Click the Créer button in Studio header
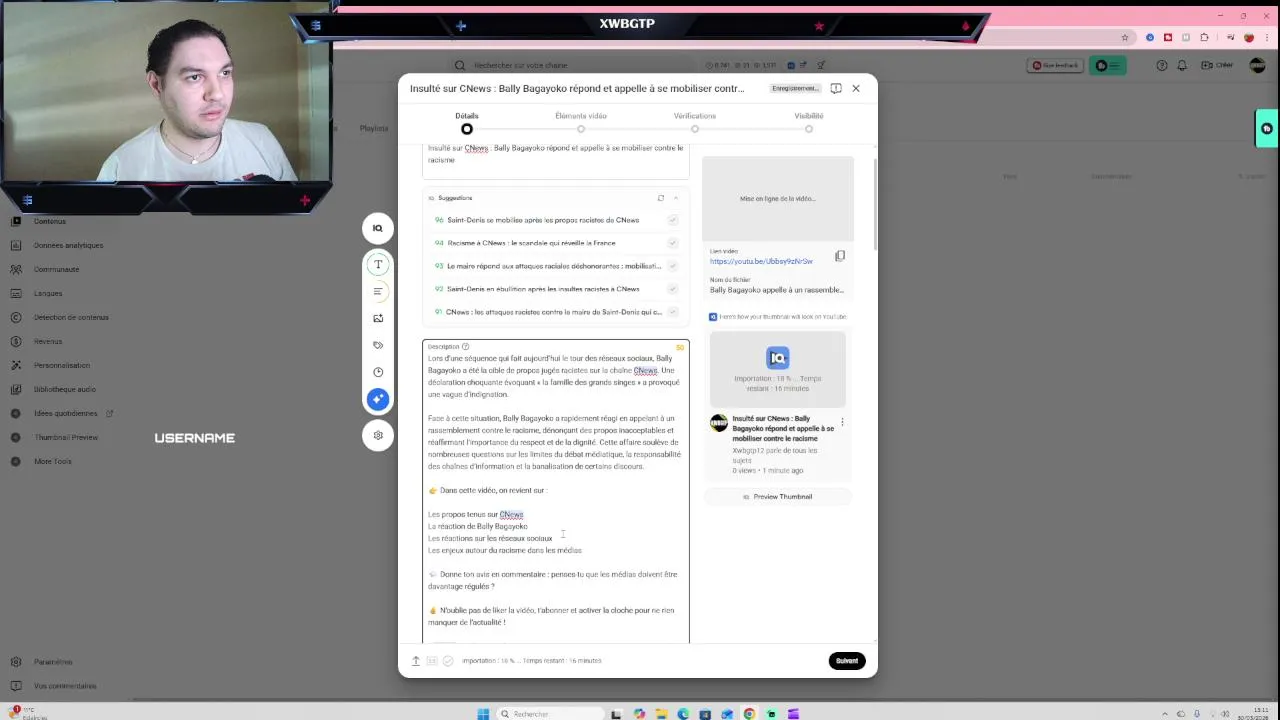The height and width of the screenshot is (720, 1280). point(1218,65)
